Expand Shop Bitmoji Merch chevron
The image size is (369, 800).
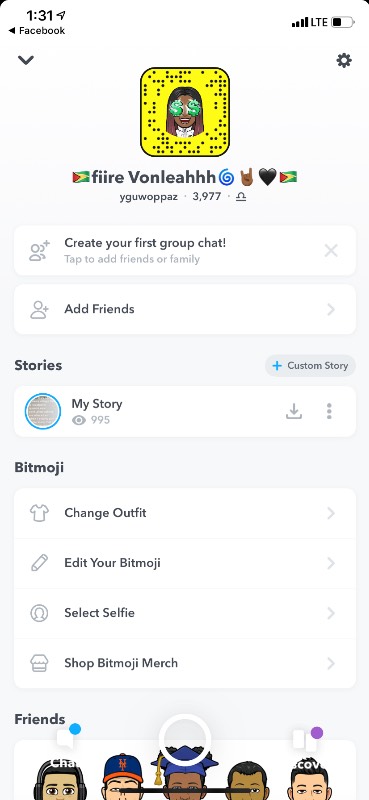[331, 663]
